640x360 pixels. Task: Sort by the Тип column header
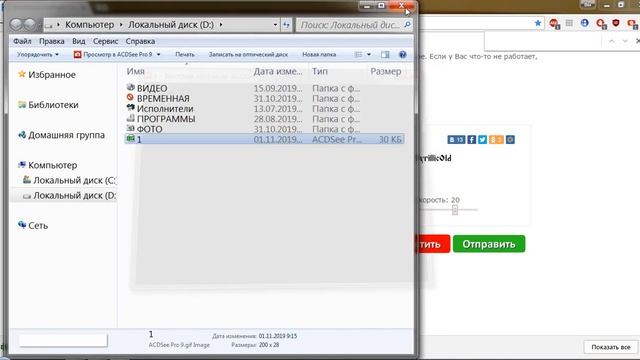coord(320,71)
